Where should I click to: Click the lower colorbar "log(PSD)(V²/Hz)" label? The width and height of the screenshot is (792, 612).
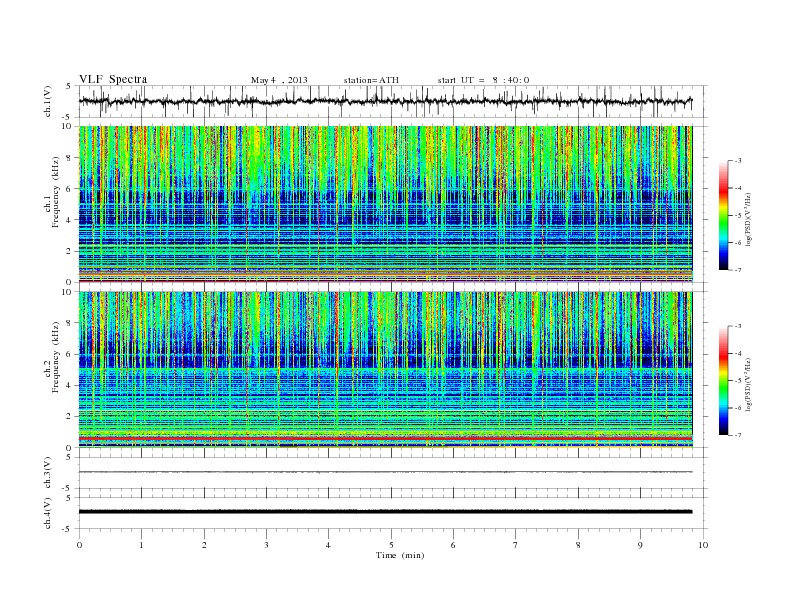coord(748,384)
